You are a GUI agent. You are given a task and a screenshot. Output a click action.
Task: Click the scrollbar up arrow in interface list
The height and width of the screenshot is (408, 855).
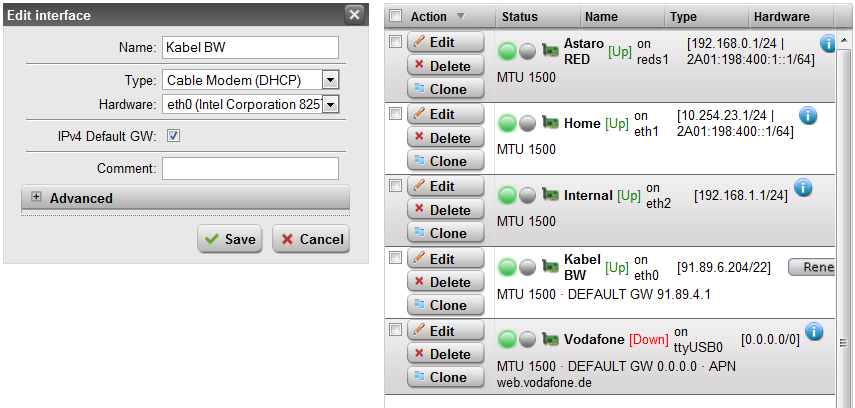point(844,40)
